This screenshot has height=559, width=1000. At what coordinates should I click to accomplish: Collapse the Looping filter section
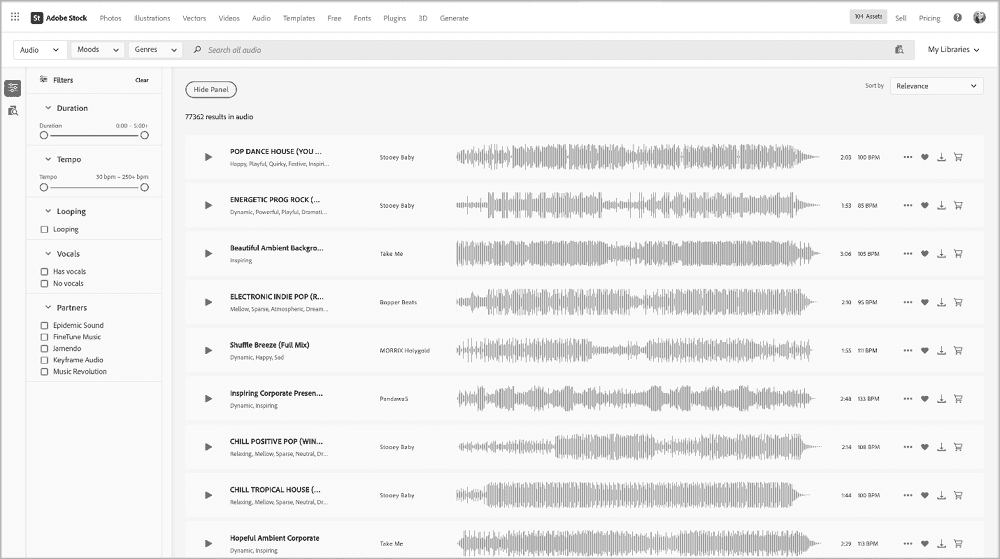[x=48, y=211]
